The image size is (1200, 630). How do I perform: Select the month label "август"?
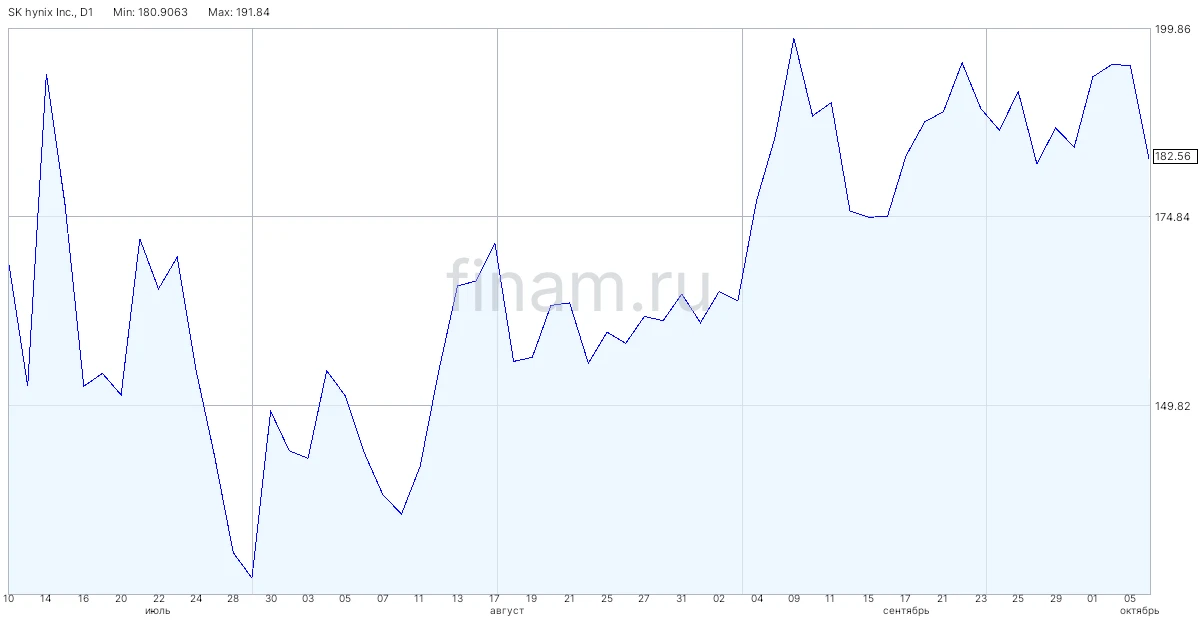[x=507, y=610]
